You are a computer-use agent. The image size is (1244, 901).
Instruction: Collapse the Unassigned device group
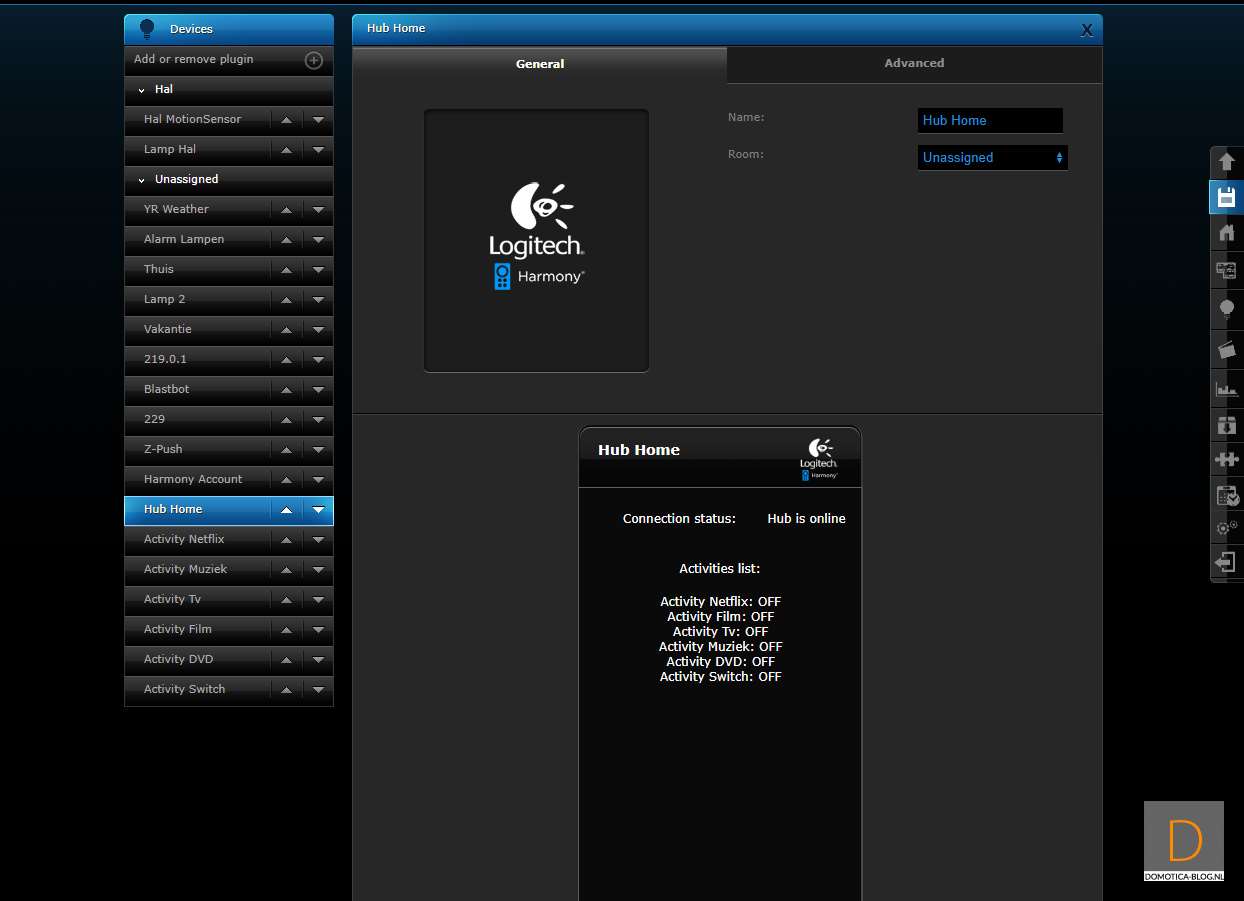click(142, 180)
